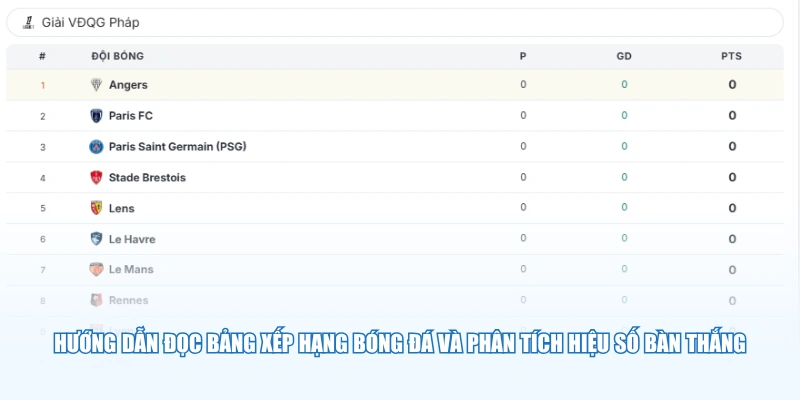800x400 pixels.
Task: Select the P value for Le Havre
Action: point(523,238)
